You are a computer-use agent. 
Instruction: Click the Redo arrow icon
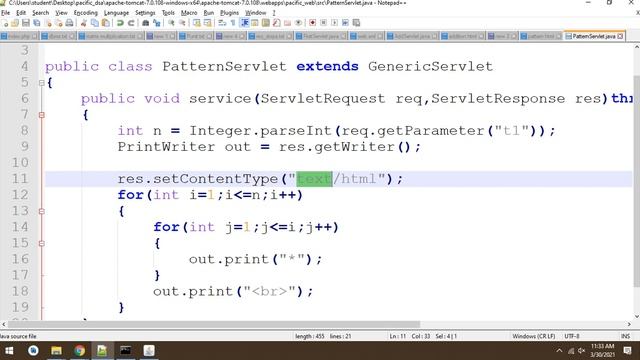tap(131, 23)
